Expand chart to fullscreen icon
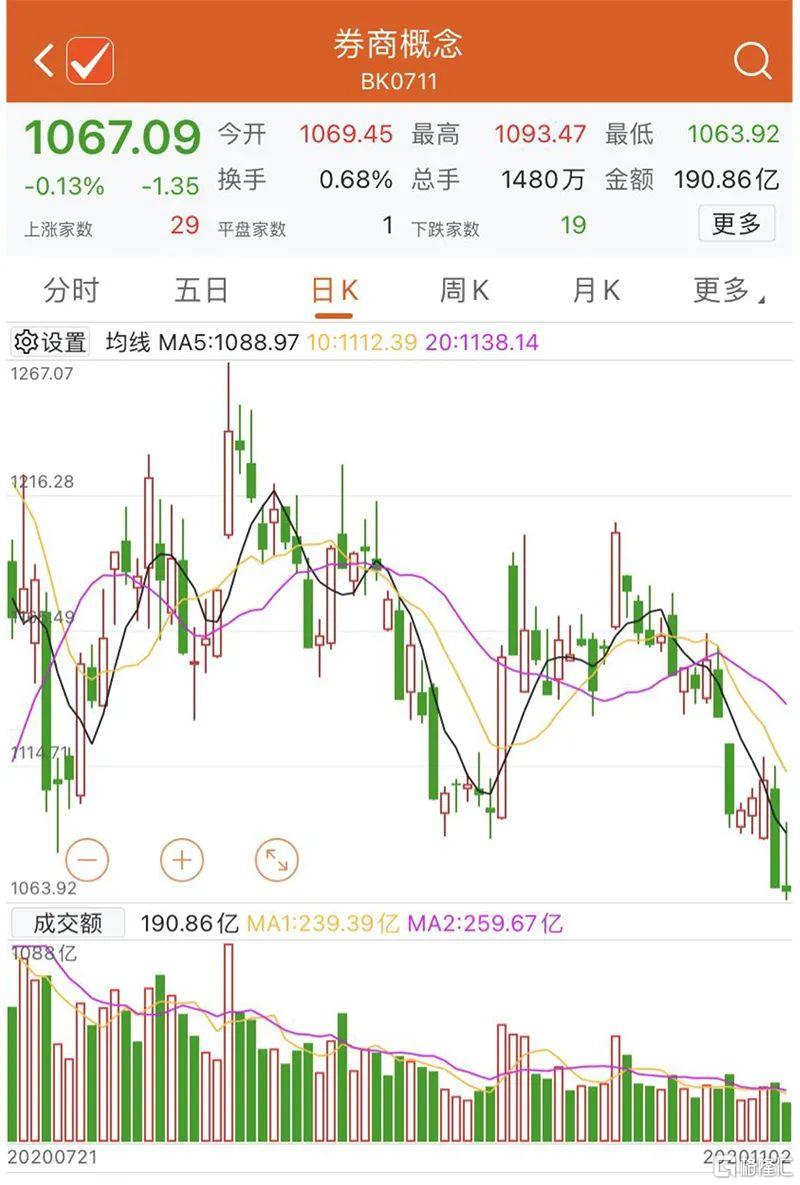 [277, 860]
